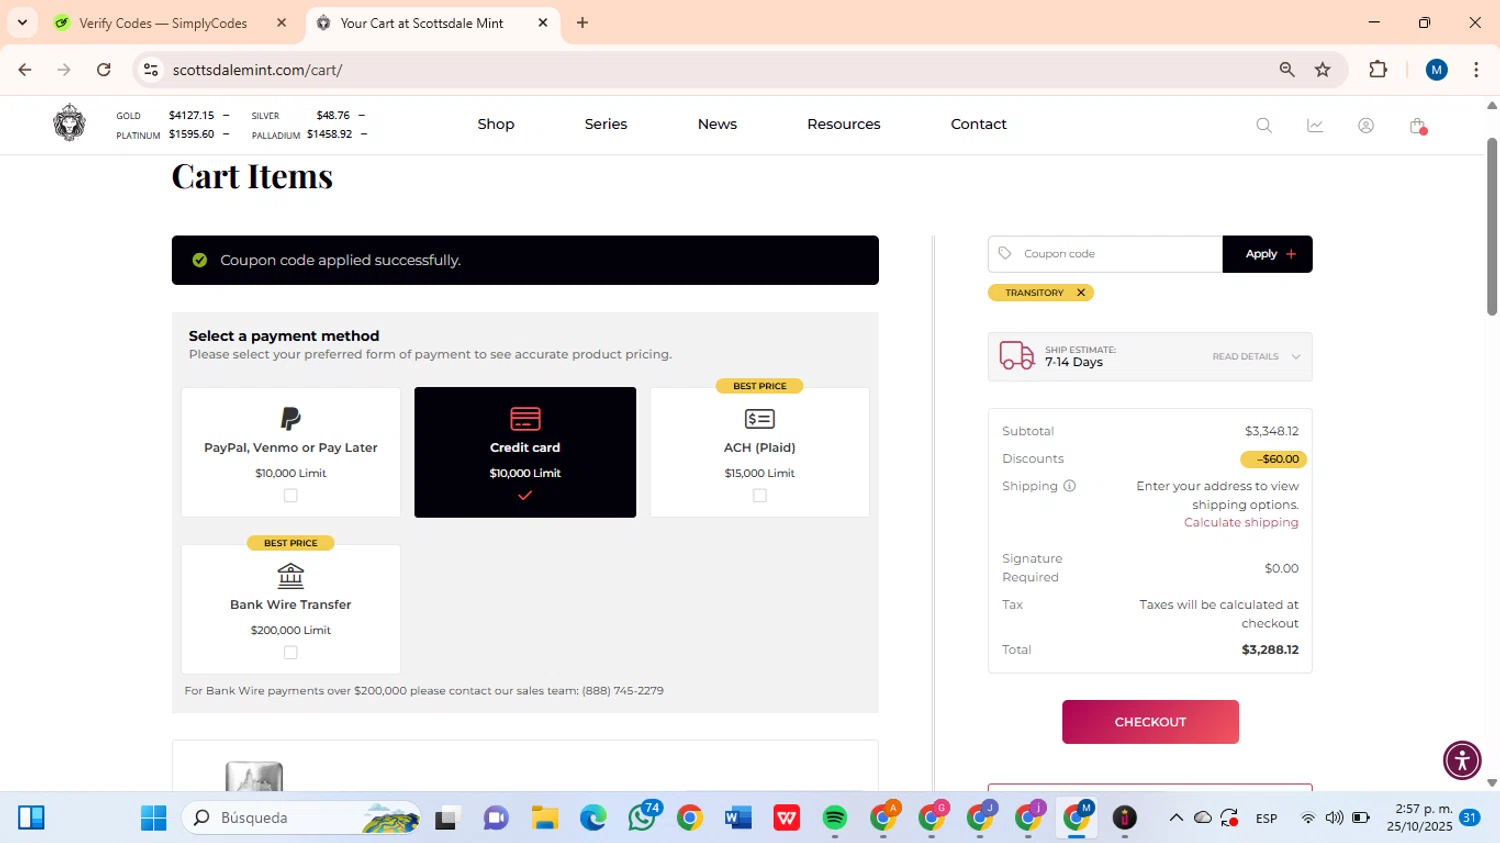Click the Scottsdale Mint lion logo
This screenshot has height=843, width=1500.
pyautogui.click(x=69, y=123)
